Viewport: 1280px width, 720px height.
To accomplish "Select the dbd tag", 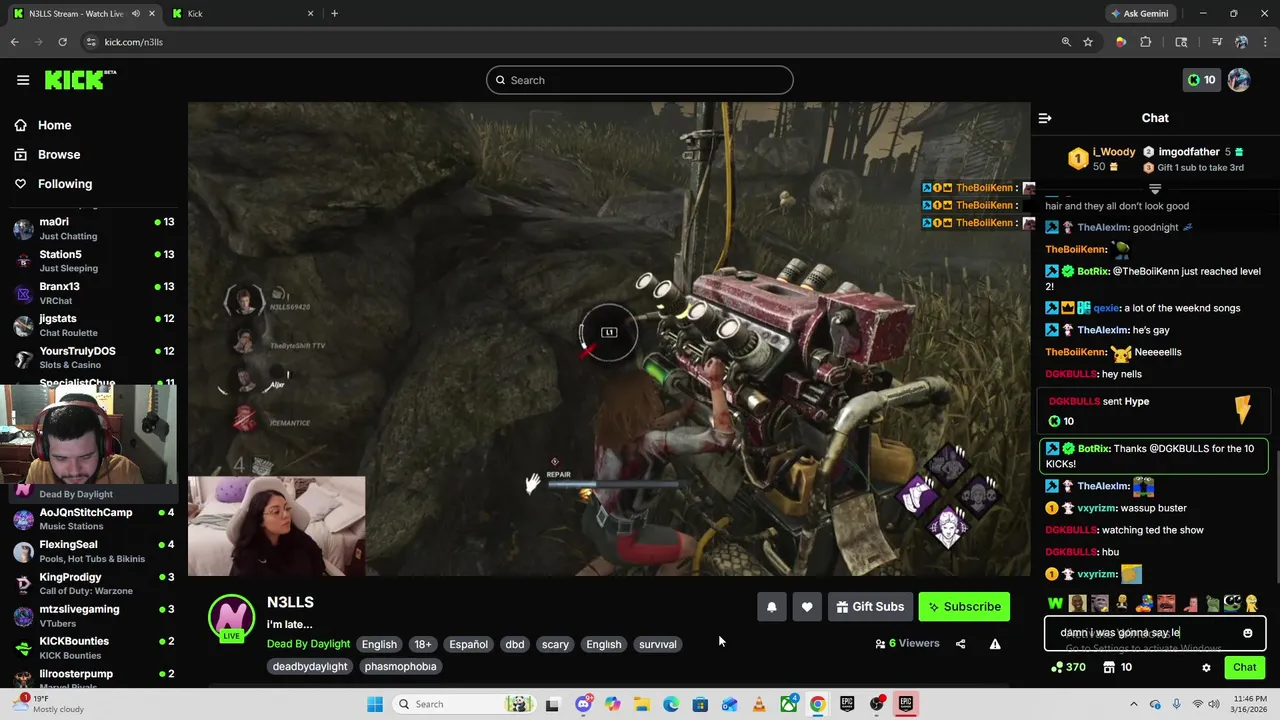I will click(x=515, y=644).
